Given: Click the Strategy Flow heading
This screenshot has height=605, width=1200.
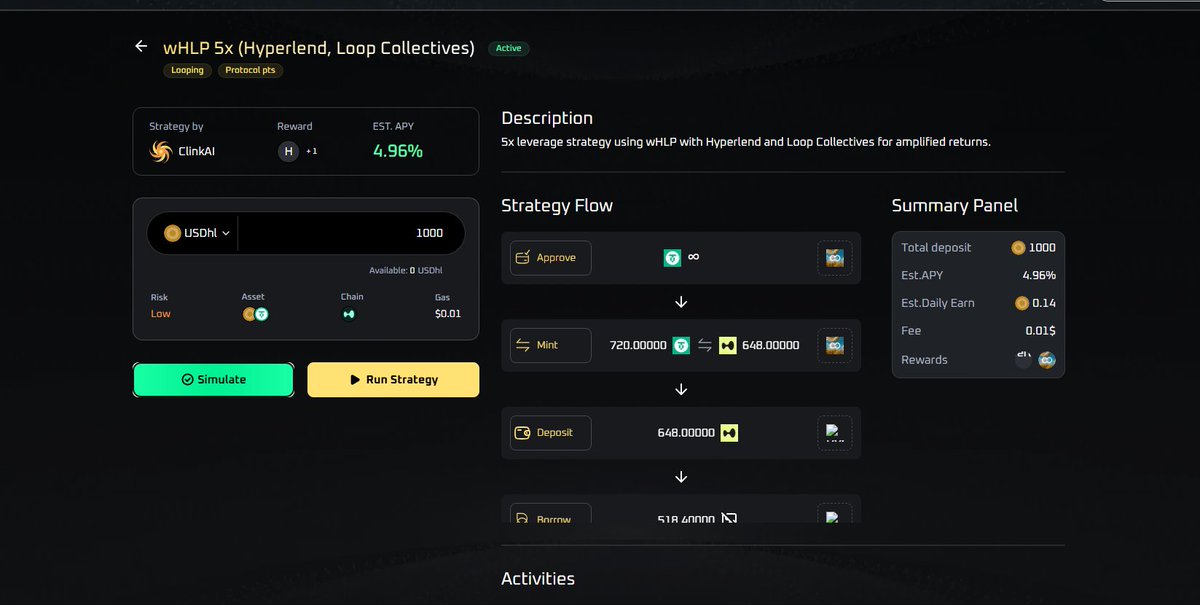Looking at the screenshot, I should point(557,206).
